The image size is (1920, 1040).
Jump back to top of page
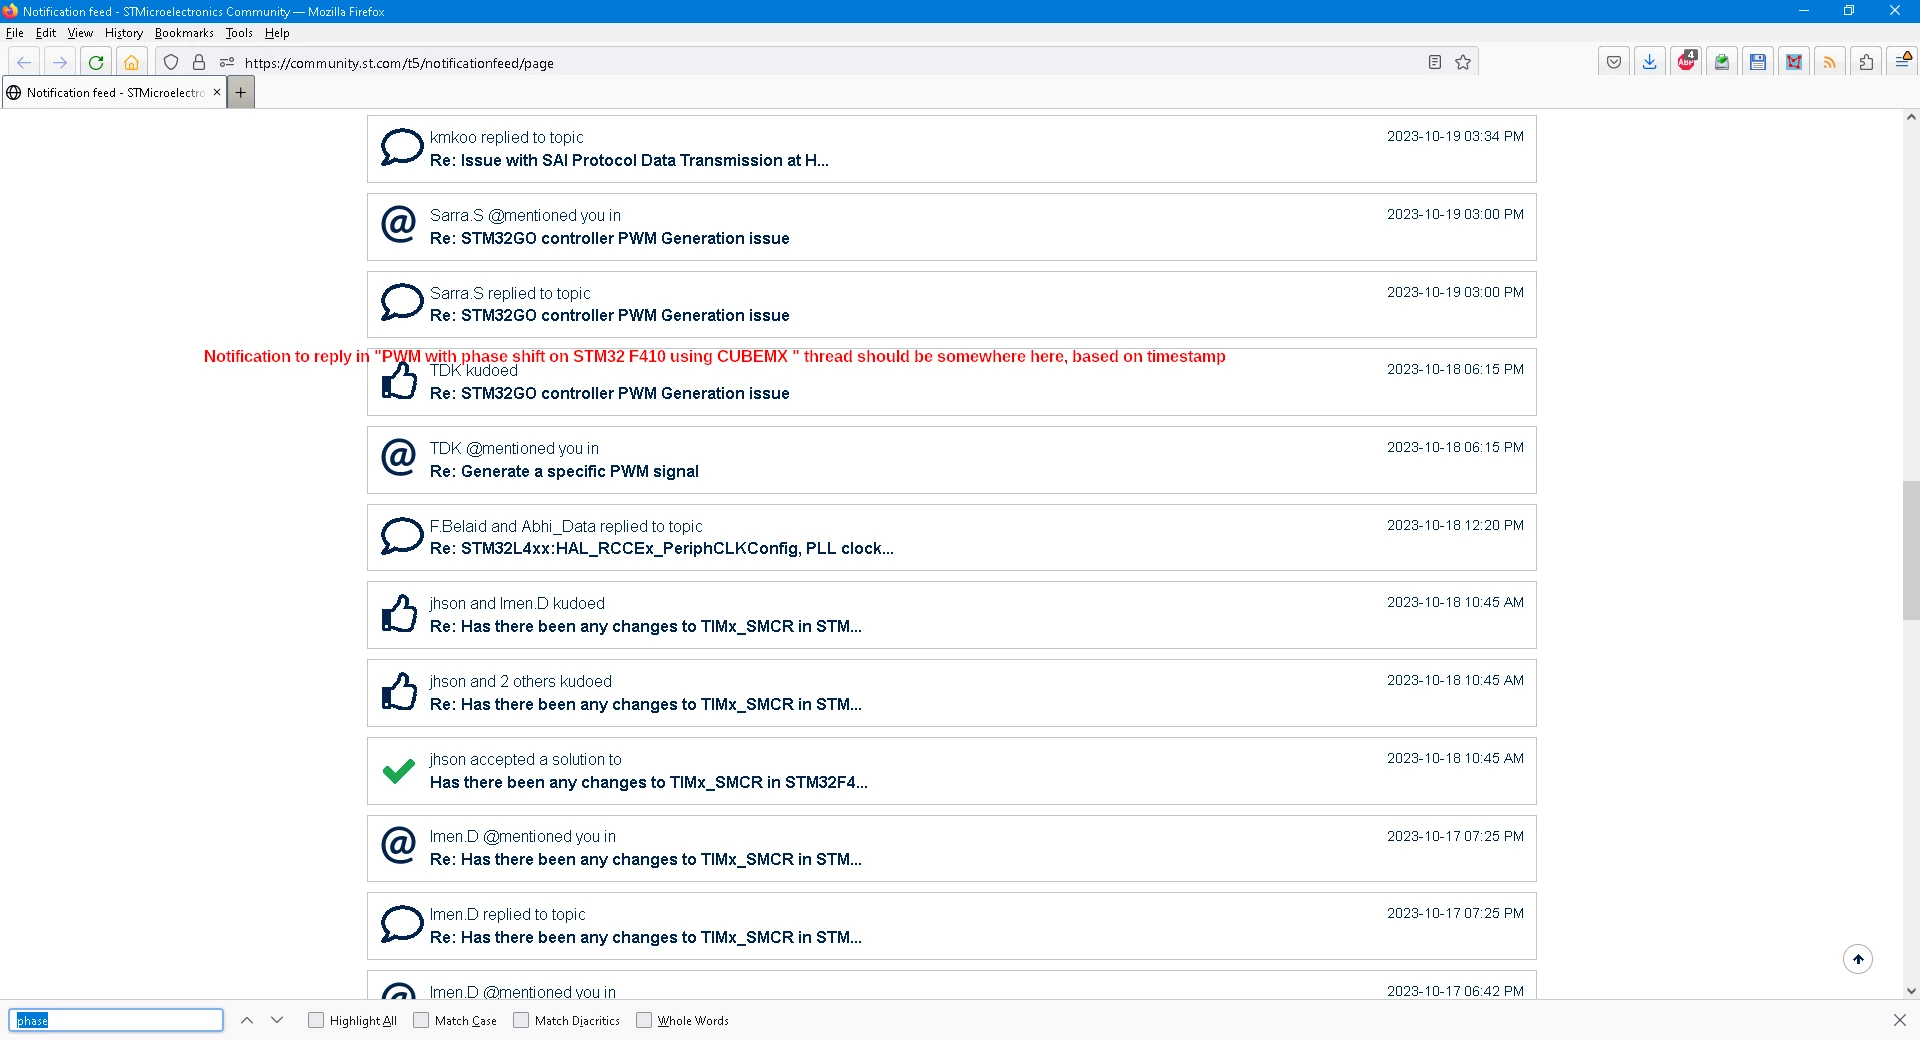(x=1858, y=959)
